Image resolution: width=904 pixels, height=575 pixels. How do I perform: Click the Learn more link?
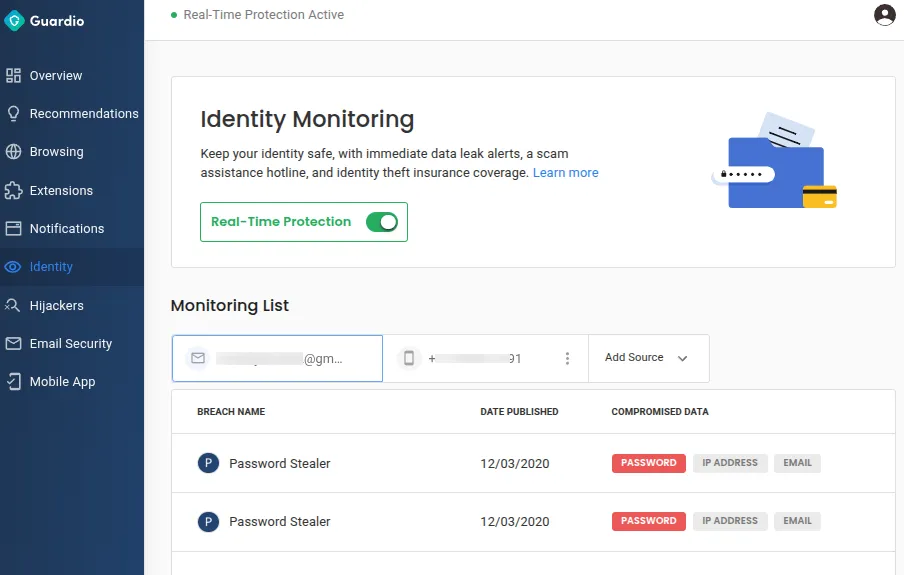click(565, 172)
